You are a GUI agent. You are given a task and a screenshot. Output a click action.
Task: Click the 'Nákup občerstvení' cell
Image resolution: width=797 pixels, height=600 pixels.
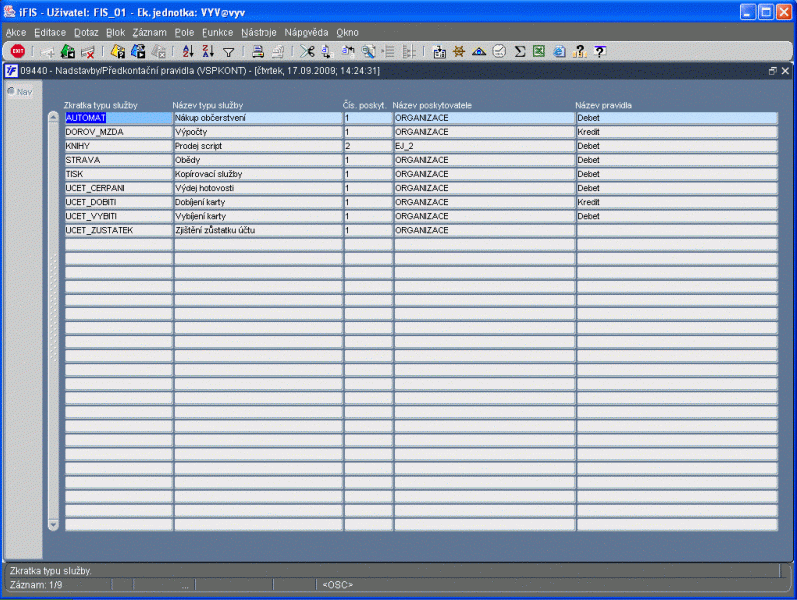tap(258, 118)
